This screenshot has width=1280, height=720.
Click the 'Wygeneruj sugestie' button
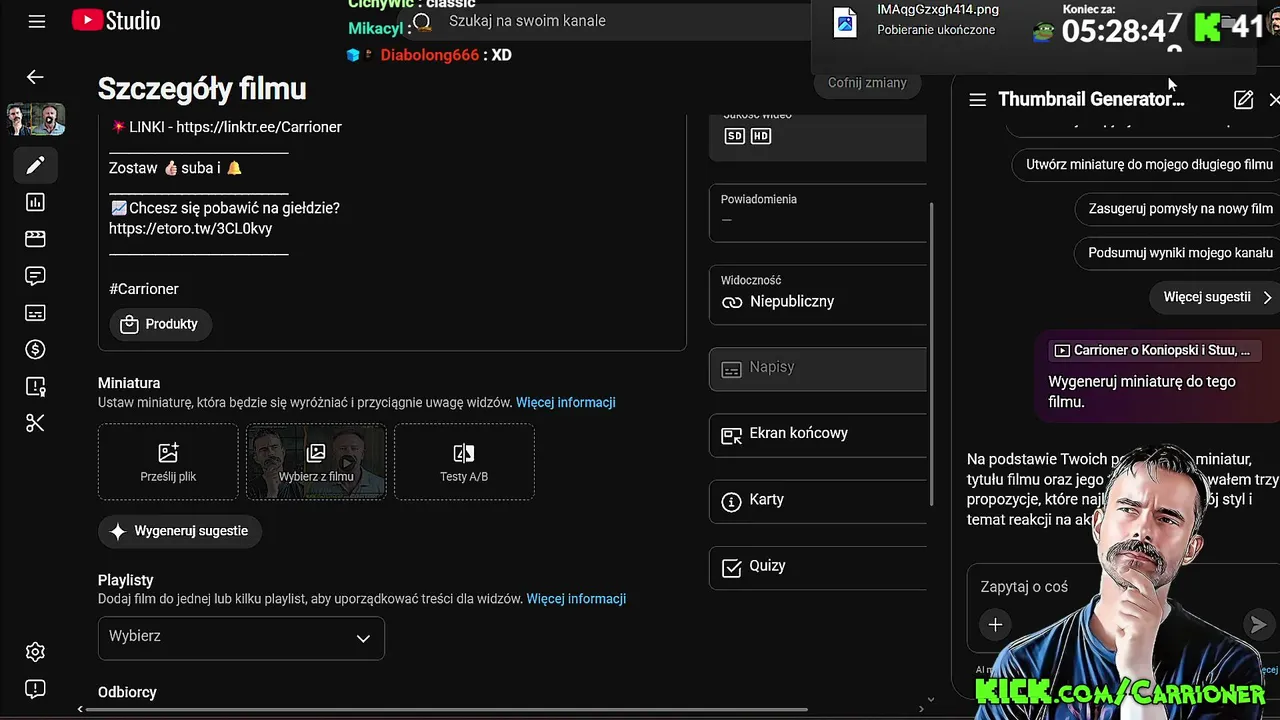click(x=180, y=531)
